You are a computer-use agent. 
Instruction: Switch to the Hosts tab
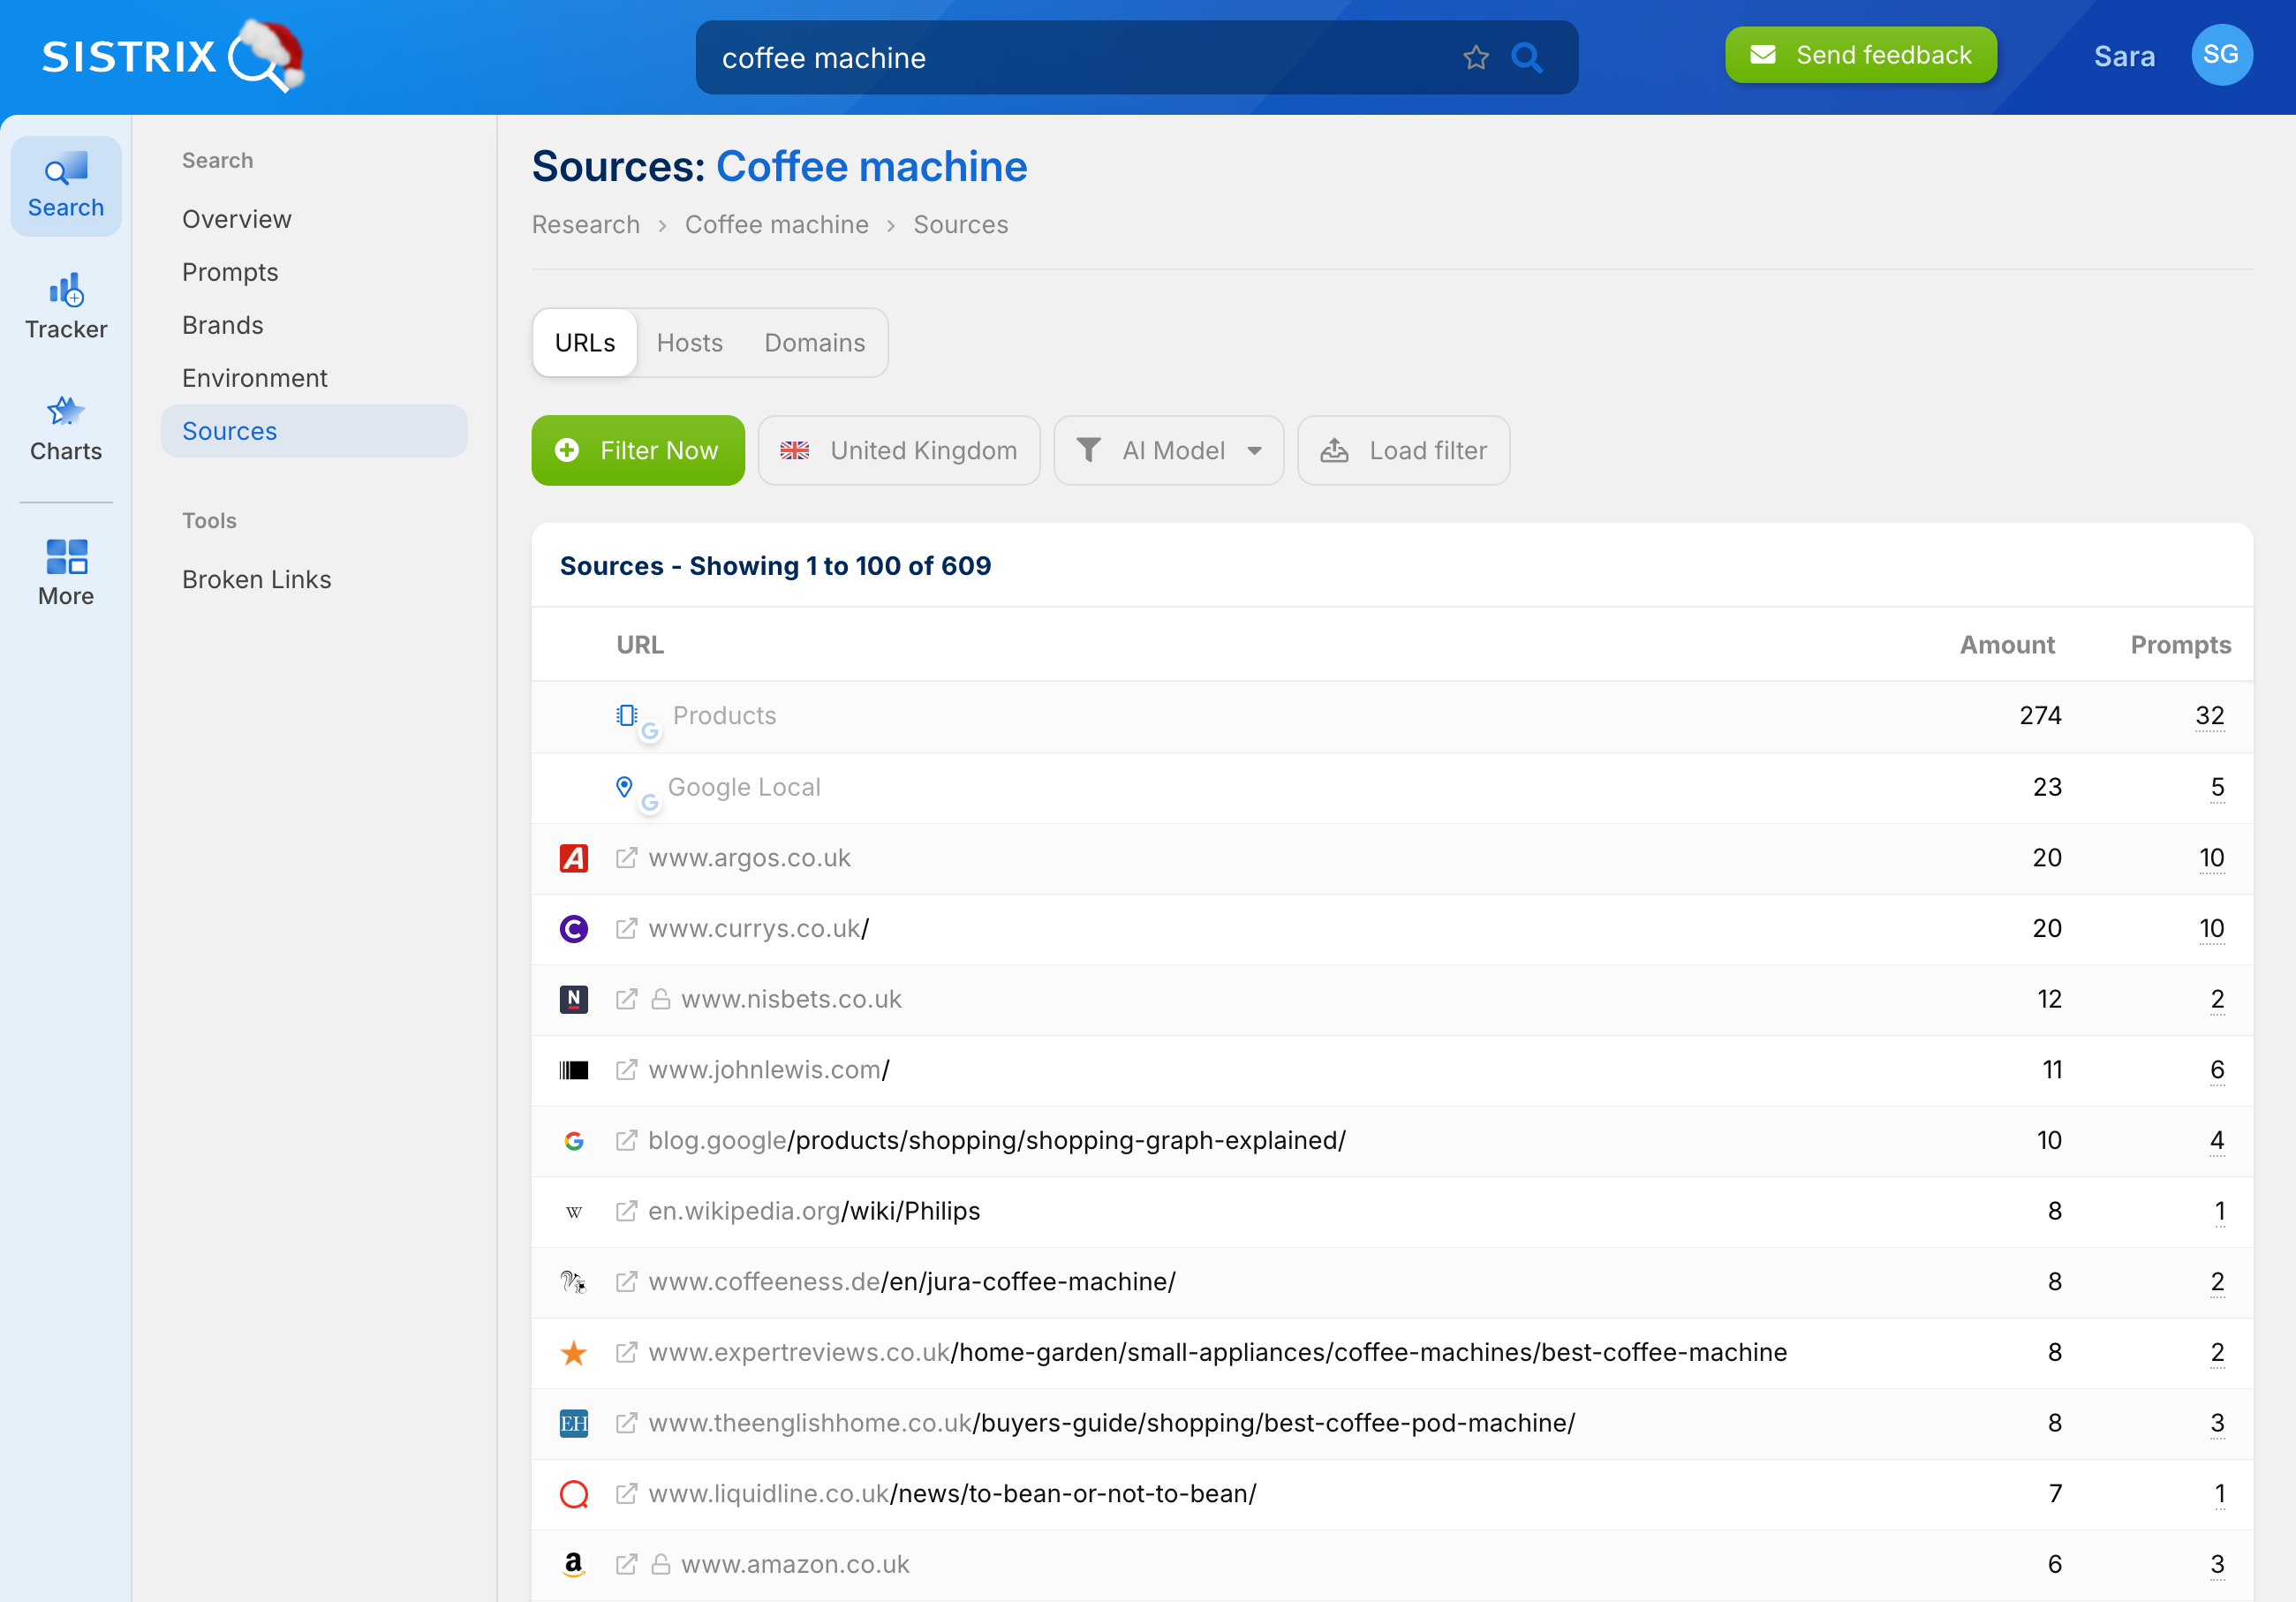tap(689, 343)
